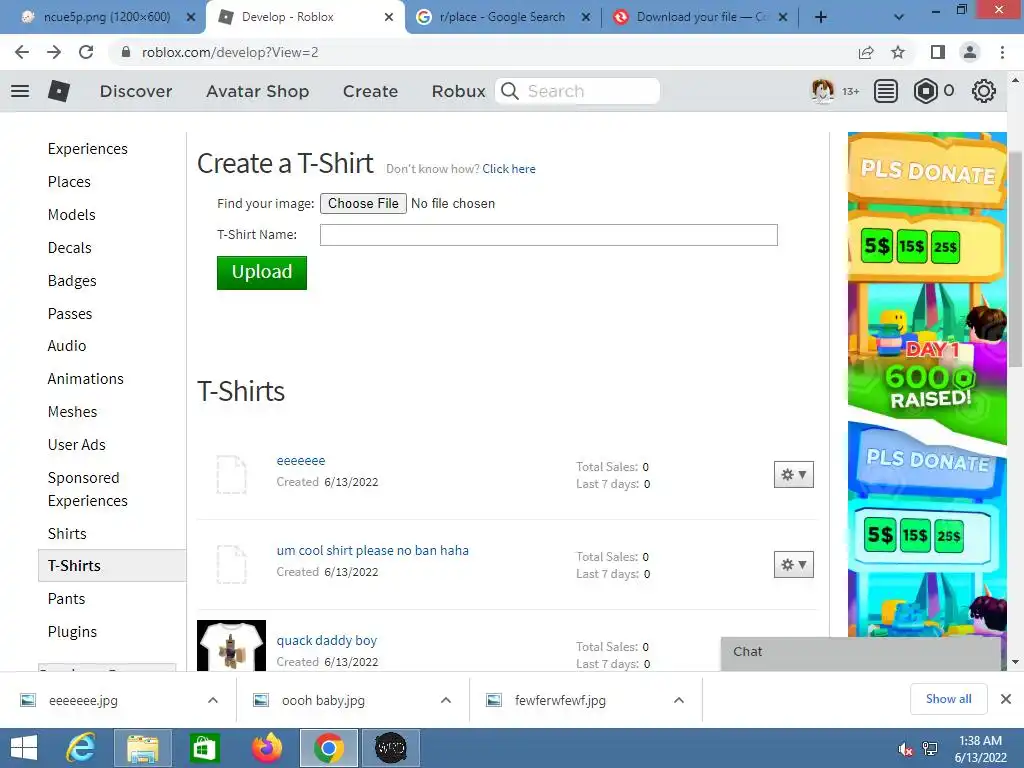Switch to the r/place Google Search tab
The image size is (1024, 768).
coord(502,17)
